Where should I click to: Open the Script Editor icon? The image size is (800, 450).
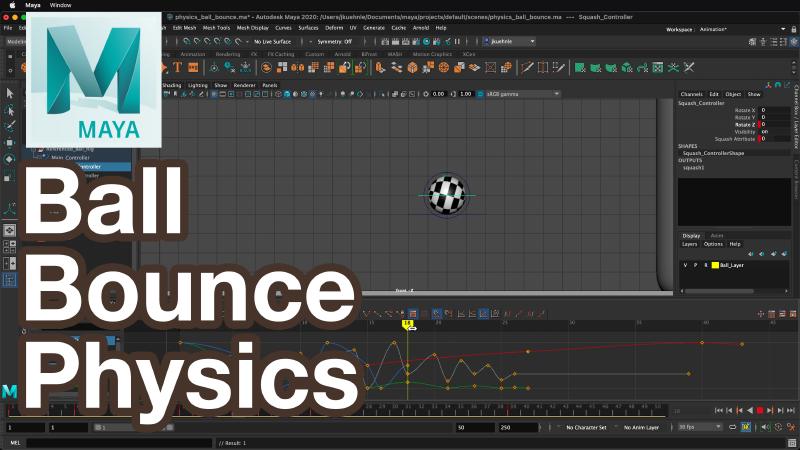791,443
